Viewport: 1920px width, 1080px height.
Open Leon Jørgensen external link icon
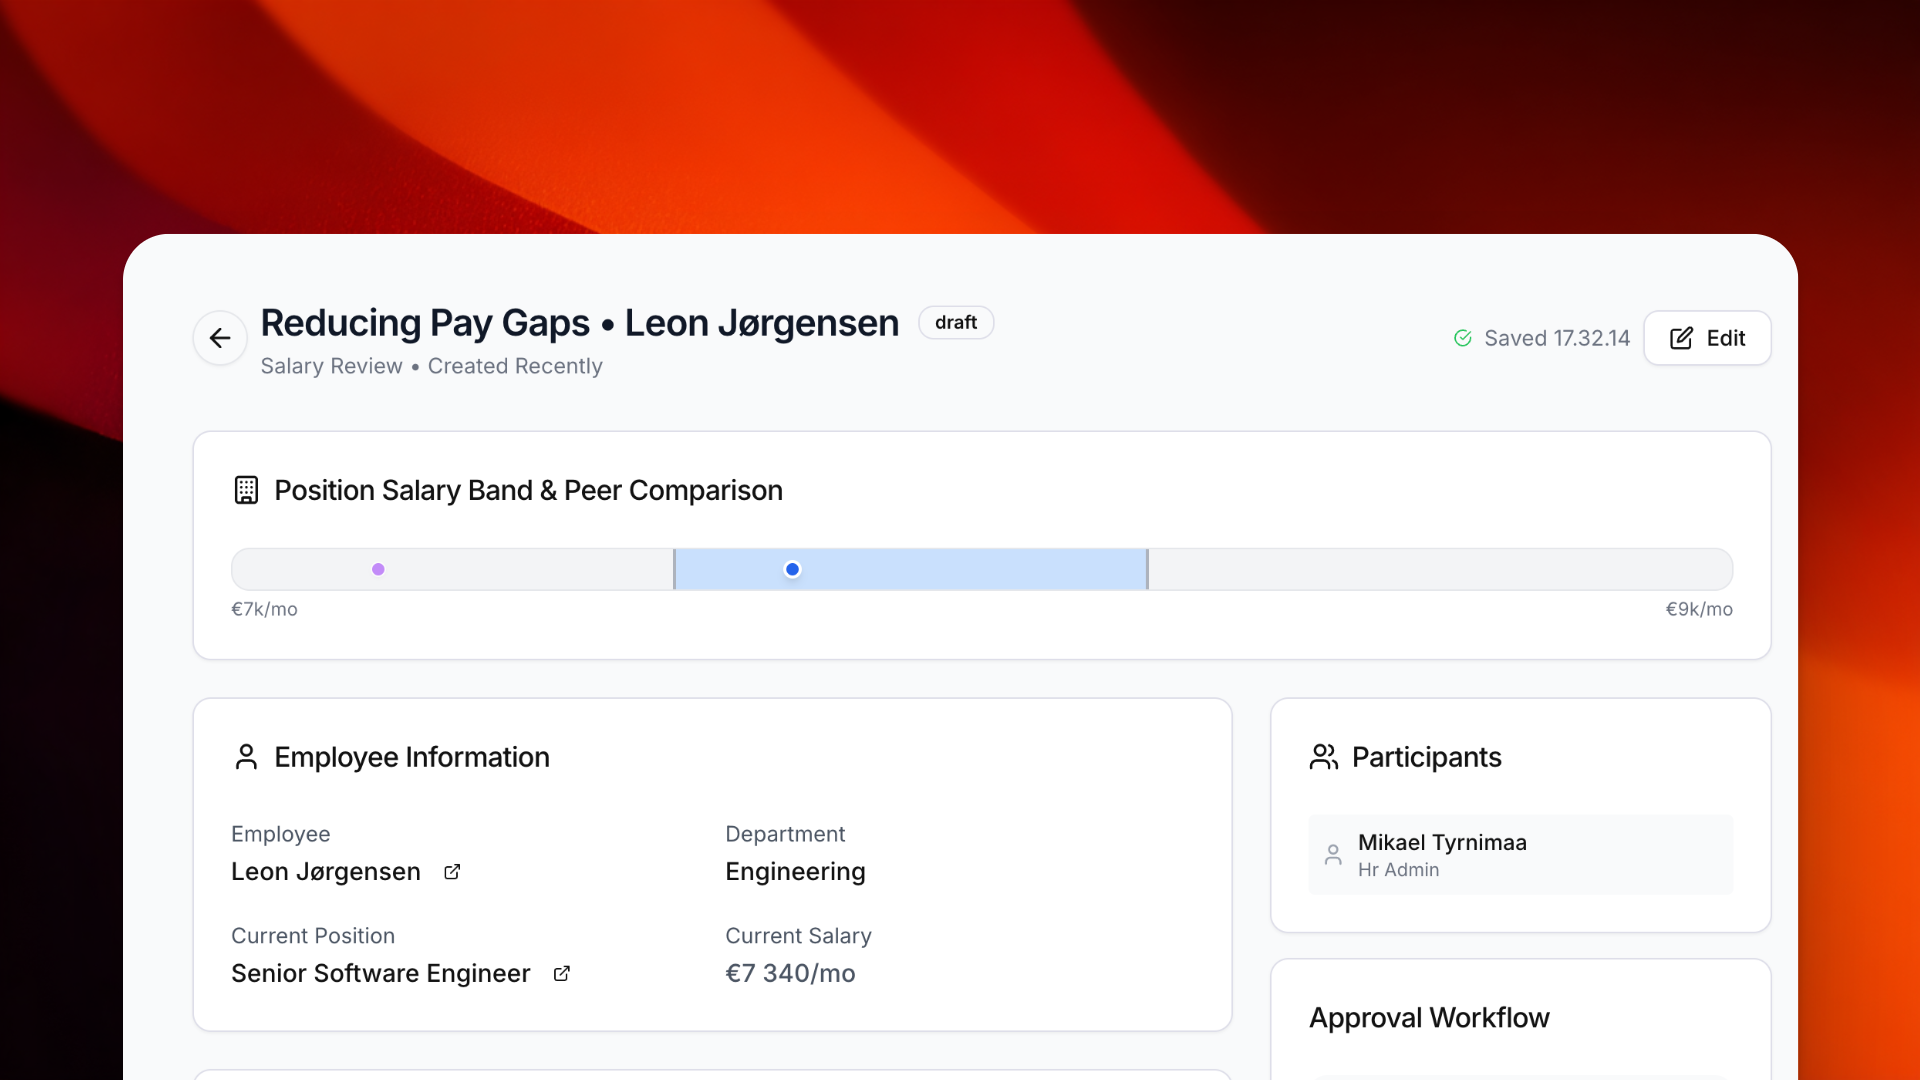coord(452,872)
